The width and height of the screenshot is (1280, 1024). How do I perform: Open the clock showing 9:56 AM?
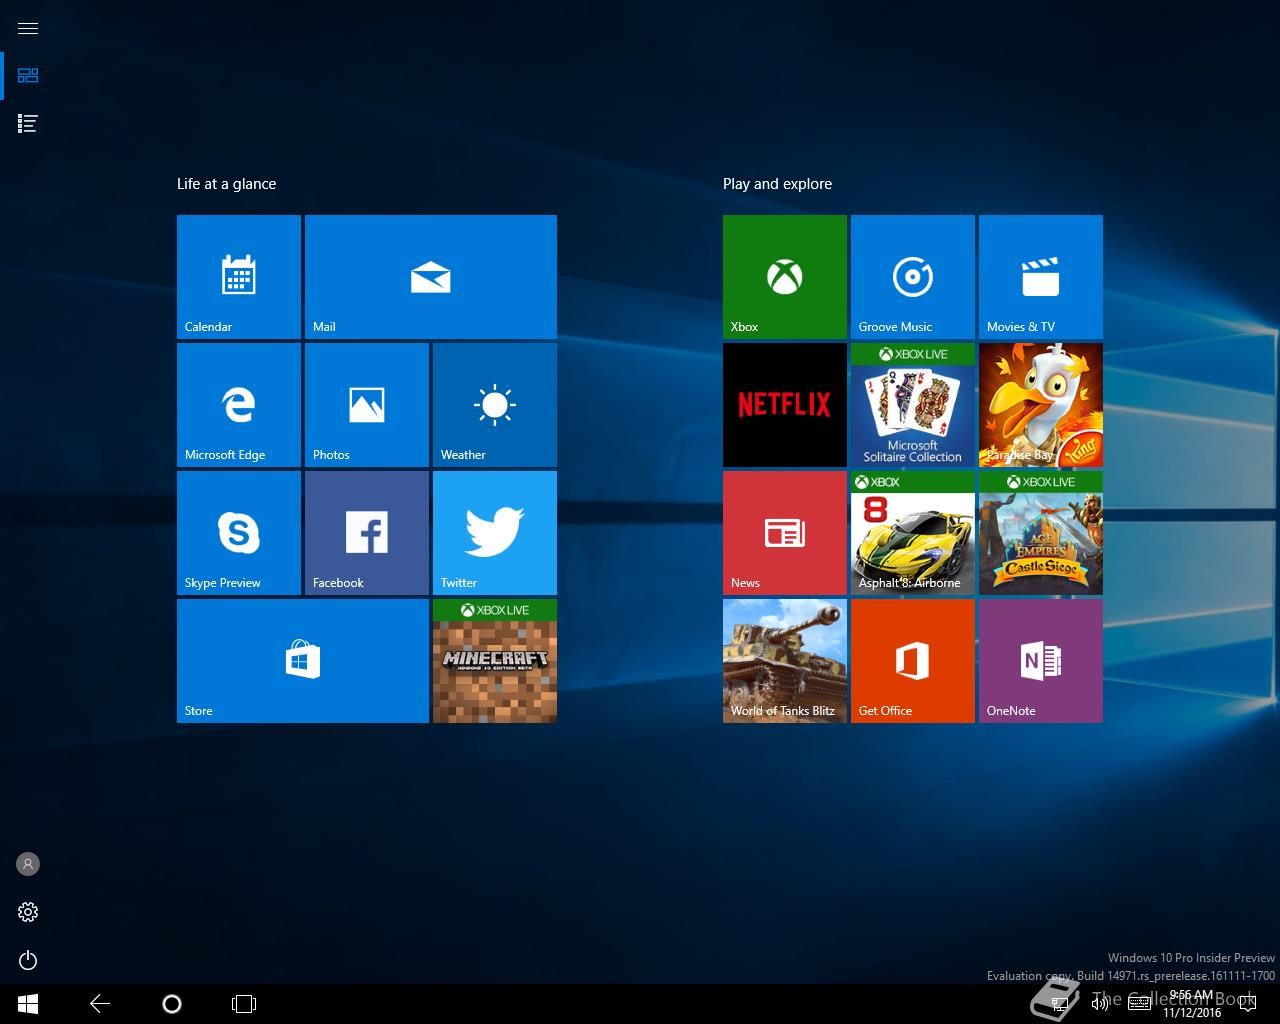(x=1191, y=1004)
